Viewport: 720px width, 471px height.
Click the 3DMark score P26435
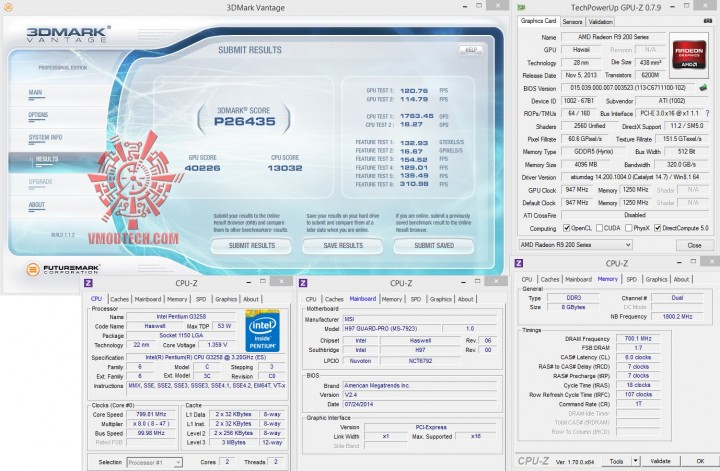(245, 122)
